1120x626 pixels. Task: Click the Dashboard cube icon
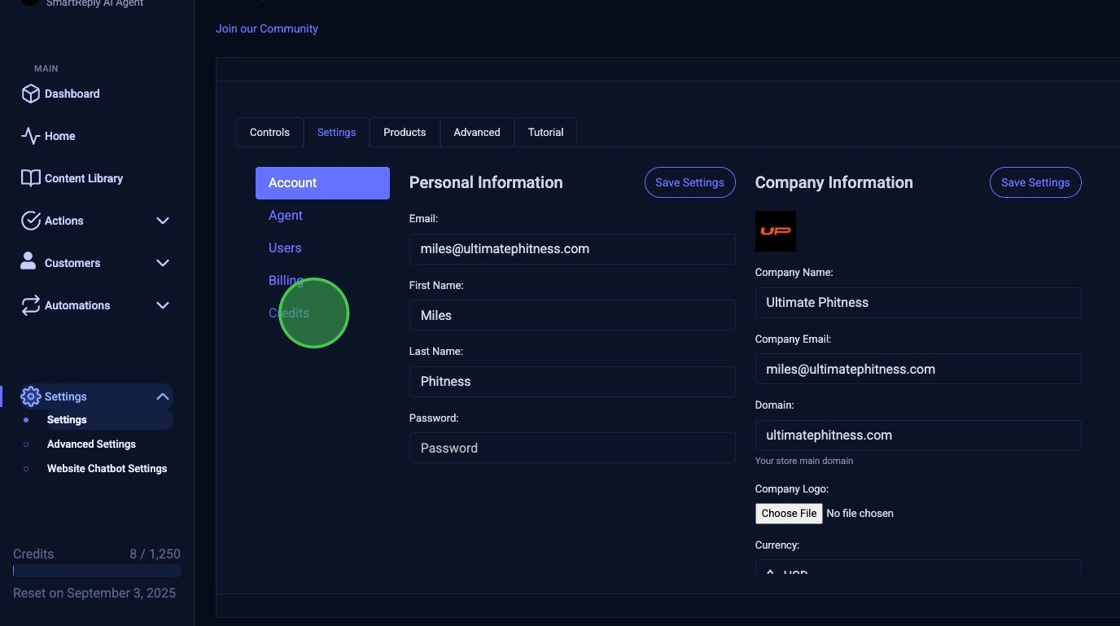(x=30, y=94)
